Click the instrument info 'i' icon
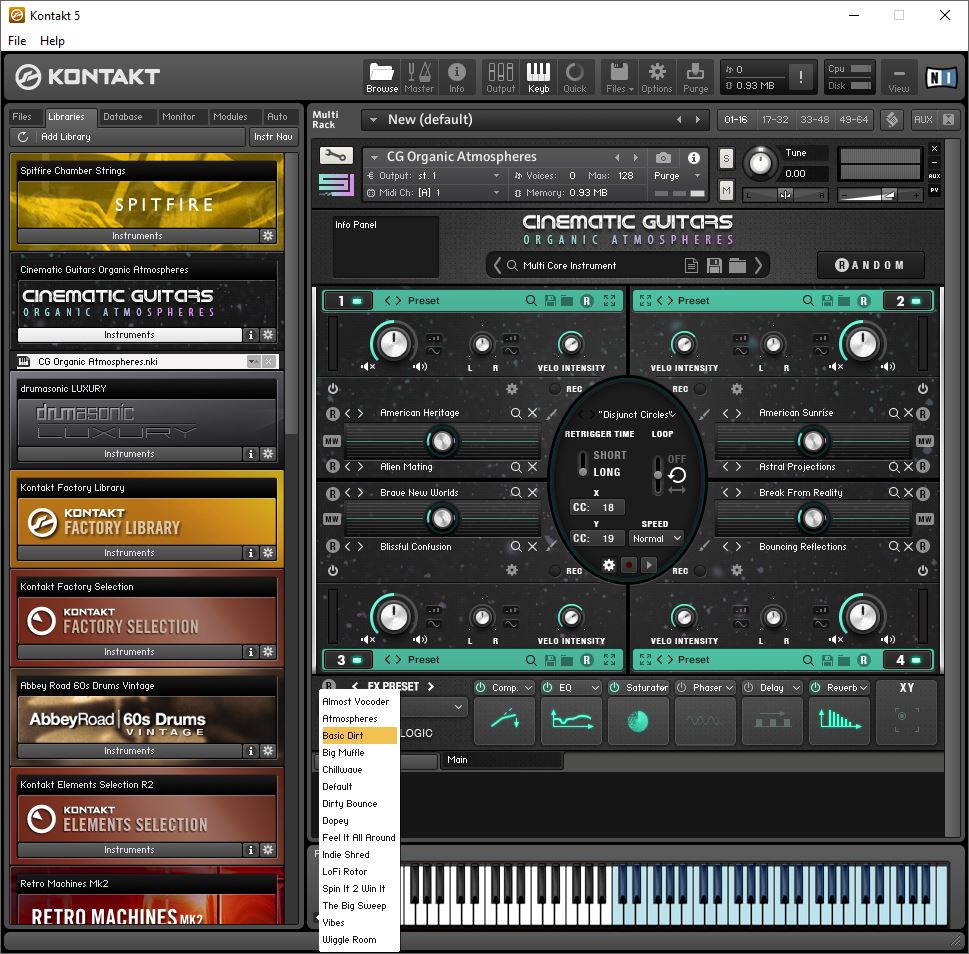Screen dimensions: 969x954 (x=694, y=158)
